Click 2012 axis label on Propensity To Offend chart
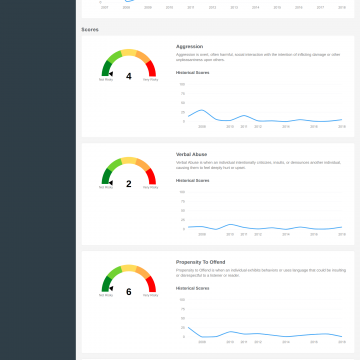Viewport: 360px width, 360px height. pos(258,342)
